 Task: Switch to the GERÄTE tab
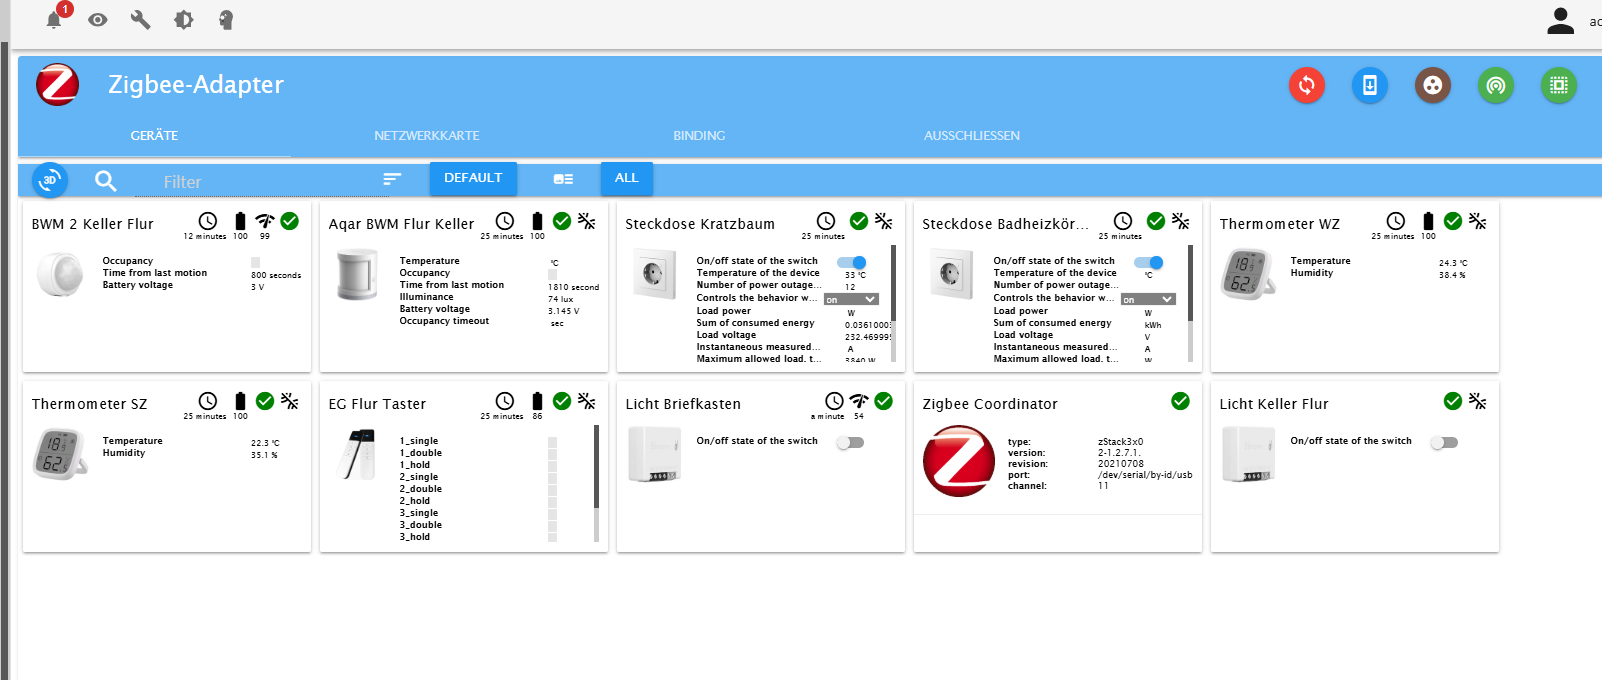click(x=154, y=136)
